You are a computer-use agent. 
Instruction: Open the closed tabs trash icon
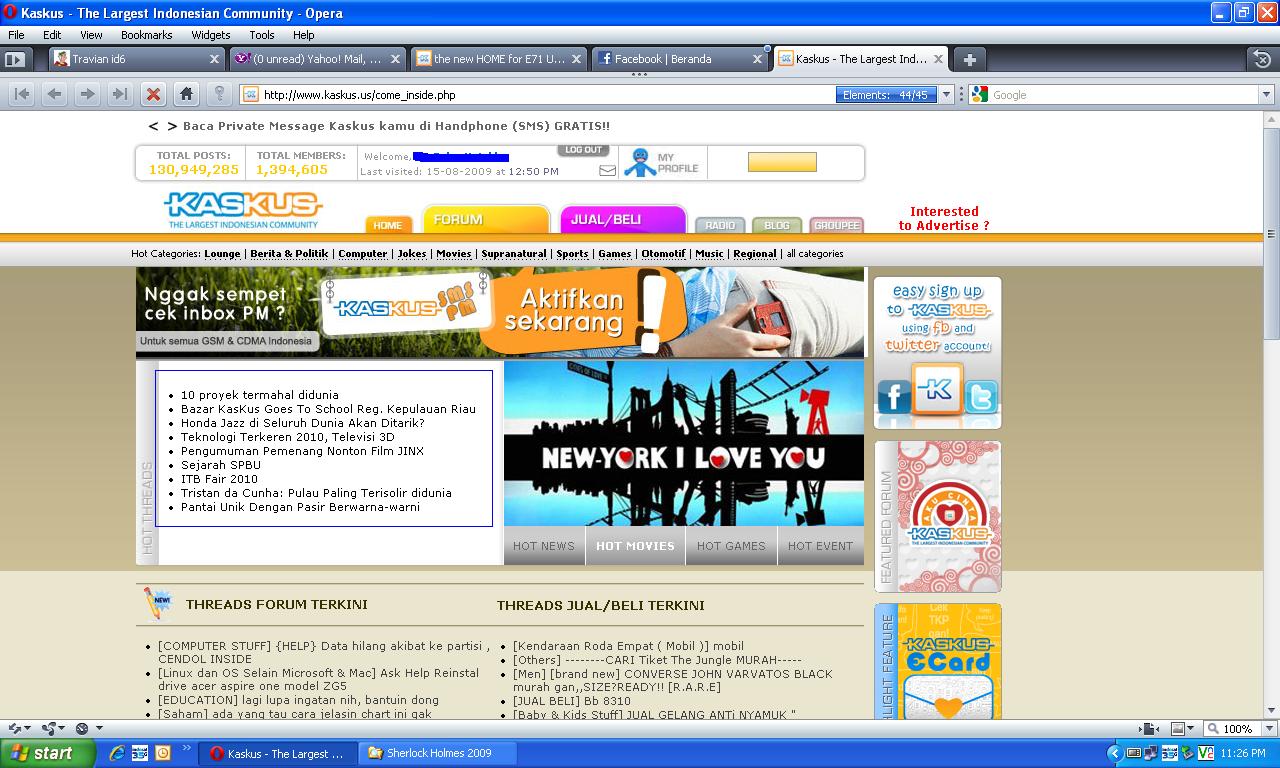click(1263, 59)
